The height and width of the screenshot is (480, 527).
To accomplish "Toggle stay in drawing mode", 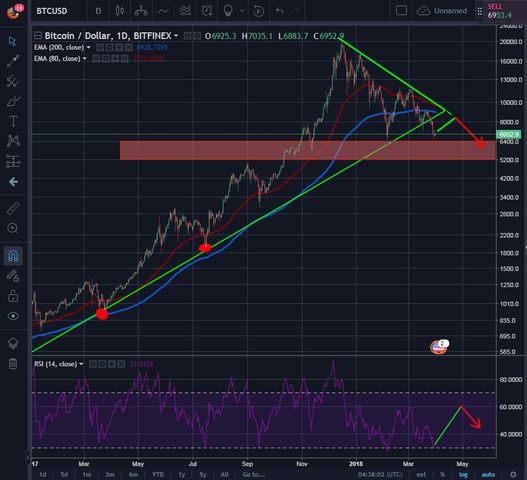I will click(13, 276).
